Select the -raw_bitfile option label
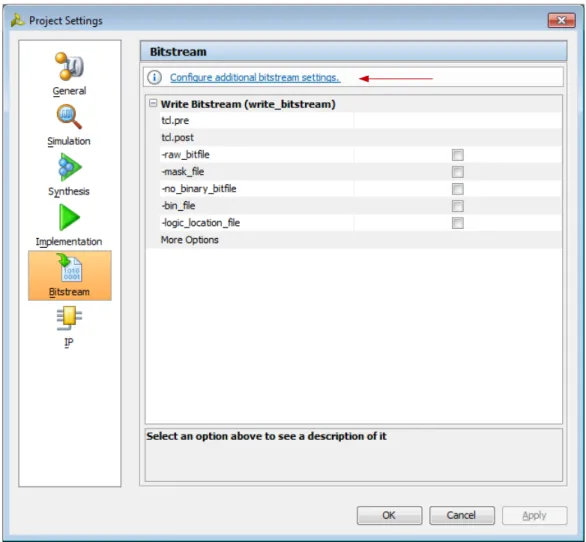Viewport: 586px width, 542px height. pyautogui.click(x=185, y=155)
